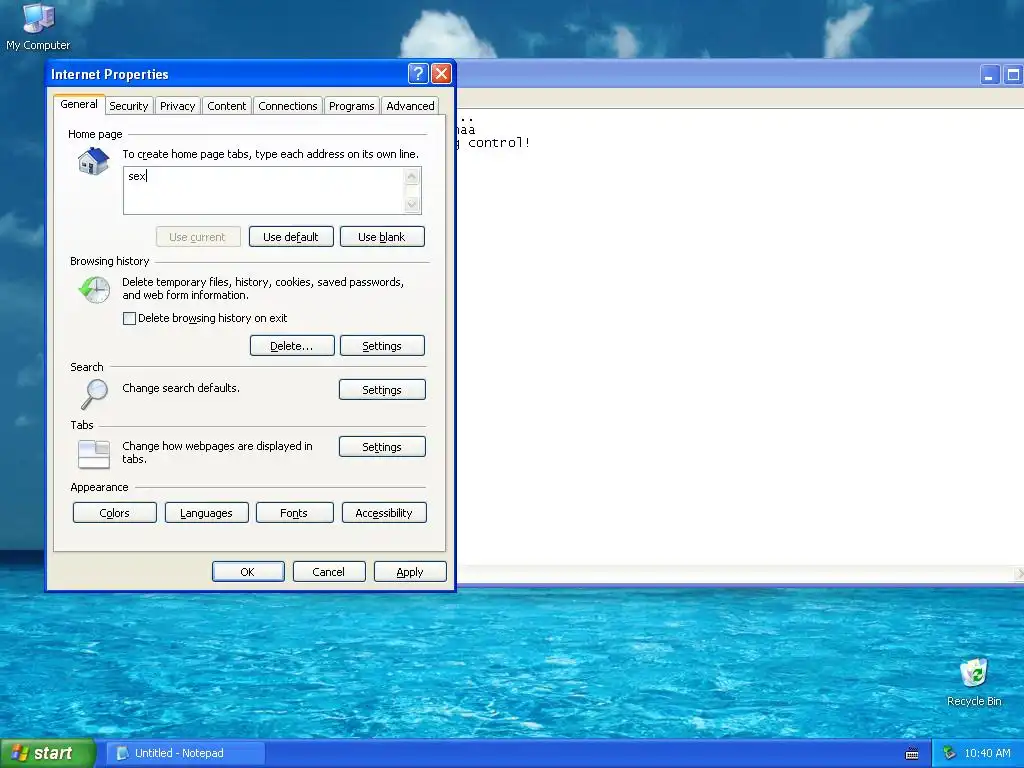This screenshot has height=768, width=1024.
Task: Click the system tray keyboard icon
Action: click(912, 754)
